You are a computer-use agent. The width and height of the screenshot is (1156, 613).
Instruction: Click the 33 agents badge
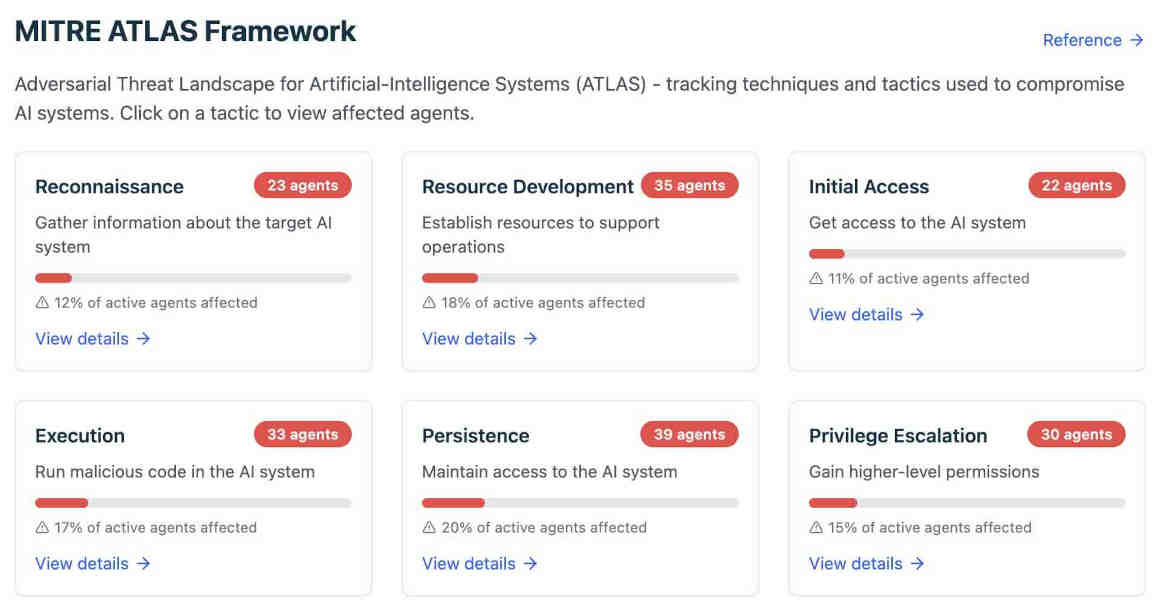303,434
